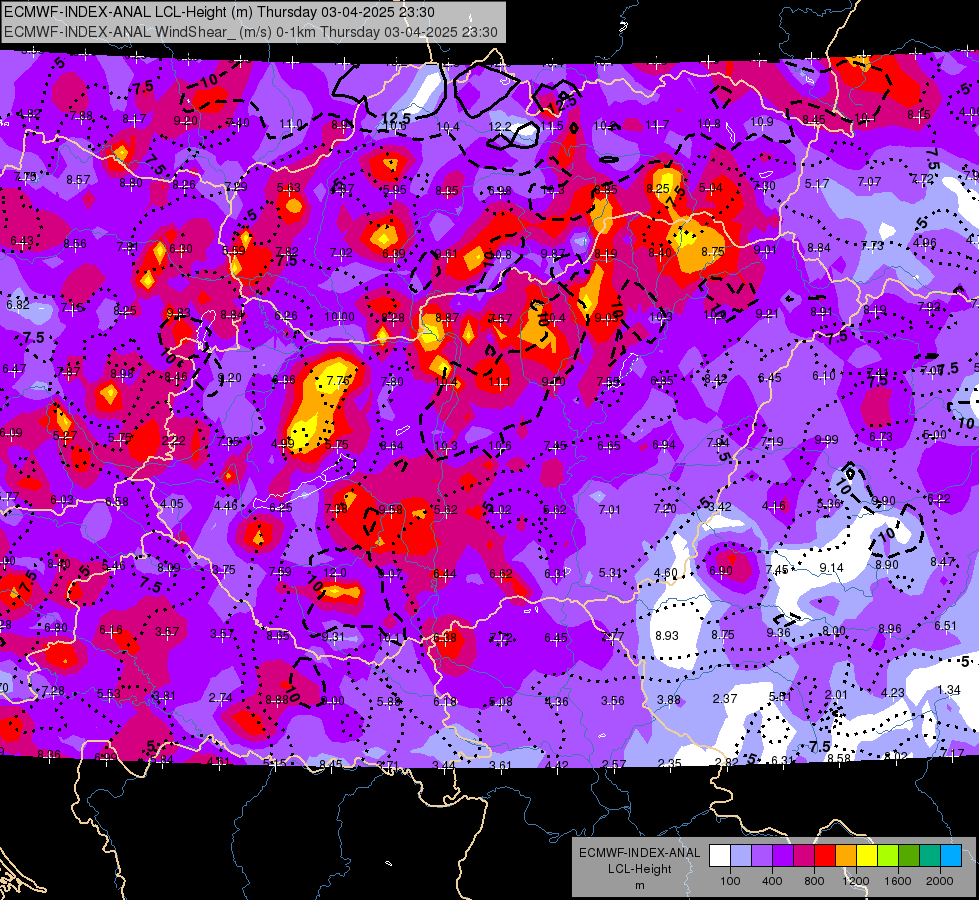Click the wind shear value 10.00
Image resolution: width=979 pixels, height=900 pixels.
coord(340,317)
